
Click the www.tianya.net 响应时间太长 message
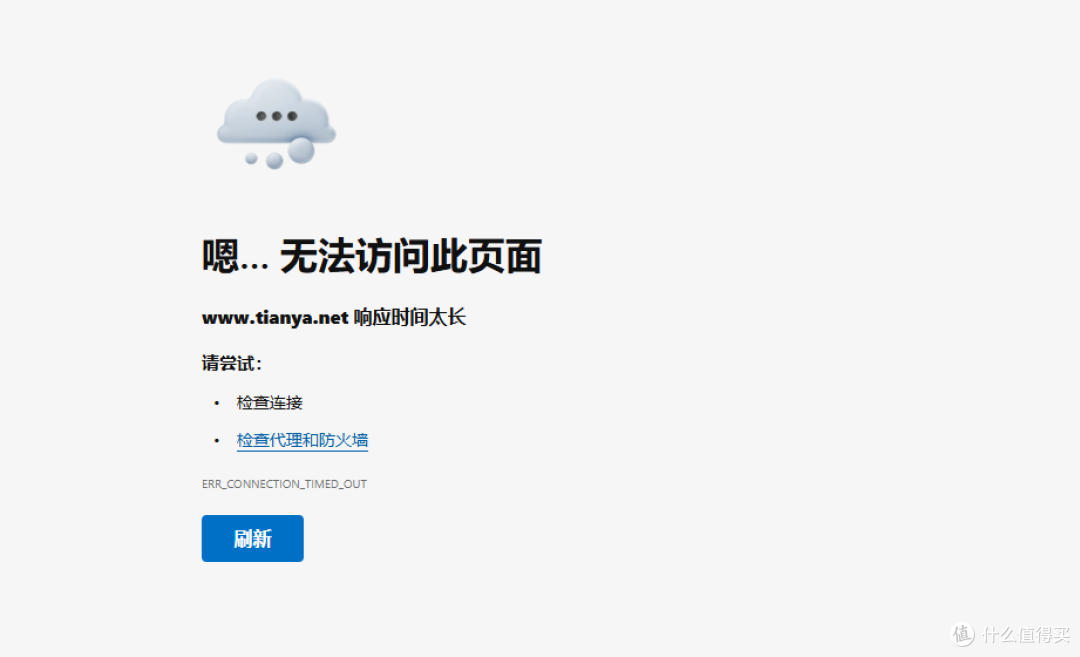coord(333,317)
